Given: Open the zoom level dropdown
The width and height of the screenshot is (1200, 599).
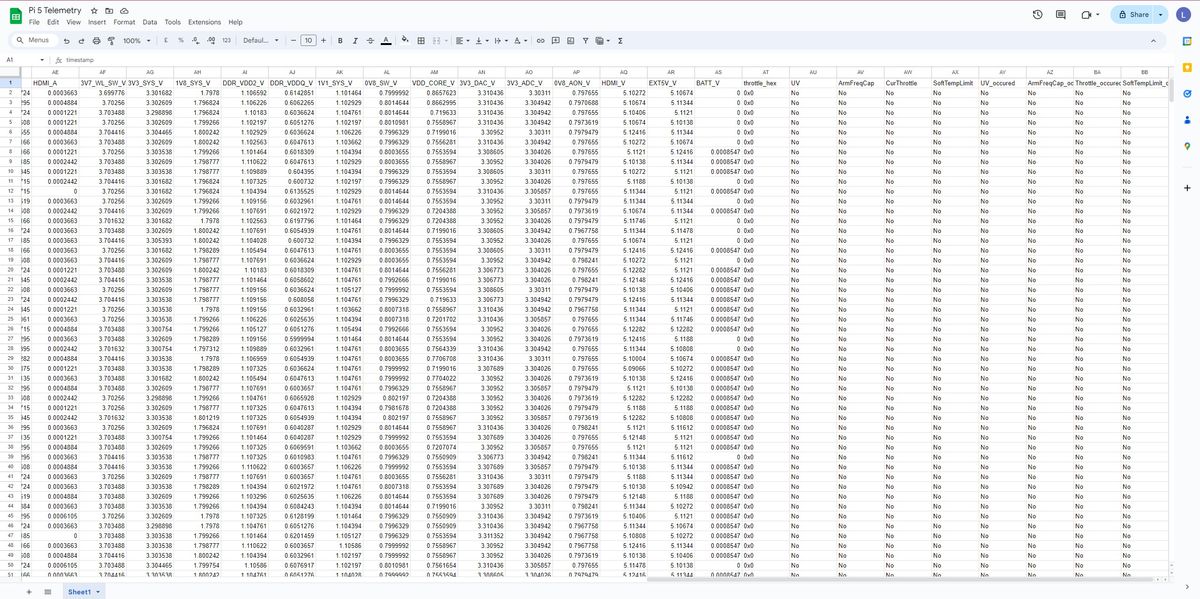Looking at the screenshot, I should tap(134, 40).
